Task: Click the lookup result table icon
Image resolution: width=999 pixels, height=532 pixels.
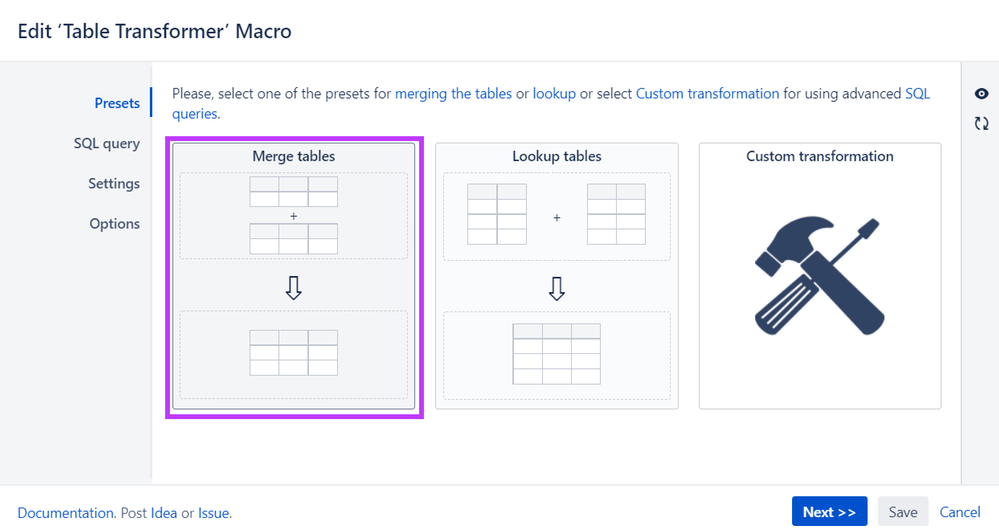Action: 557,354
